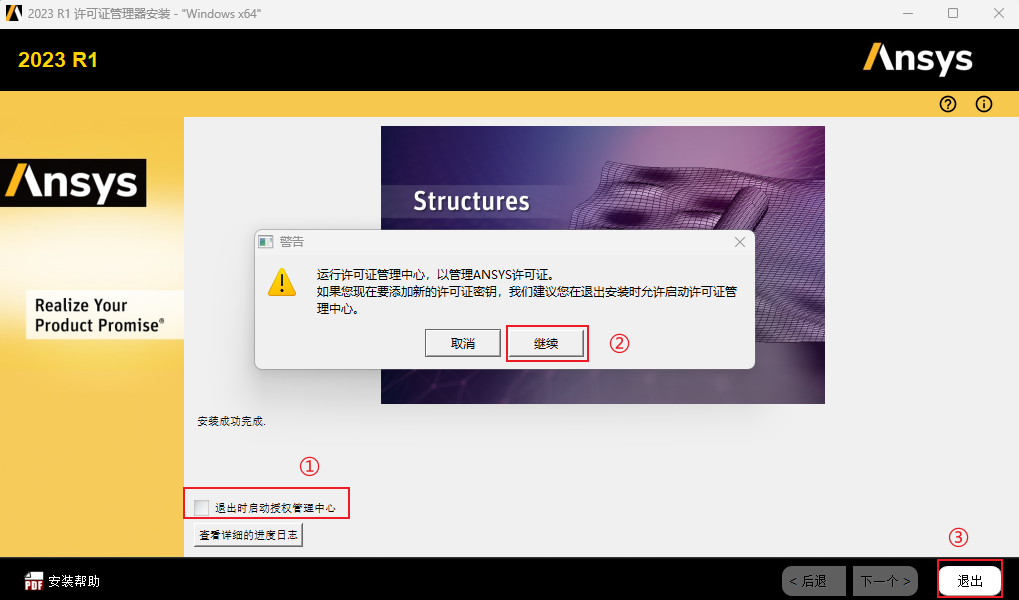This screenshot has height=600, width=1019.
Task: Click the 取消 button in the warning dialog
Action: click(x=463, y=343)
